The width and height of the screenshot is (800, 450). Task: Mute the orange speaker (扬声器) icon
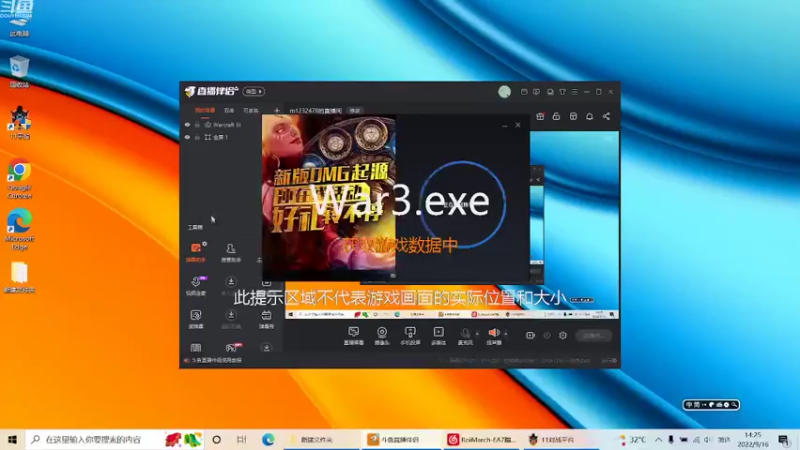493,333
